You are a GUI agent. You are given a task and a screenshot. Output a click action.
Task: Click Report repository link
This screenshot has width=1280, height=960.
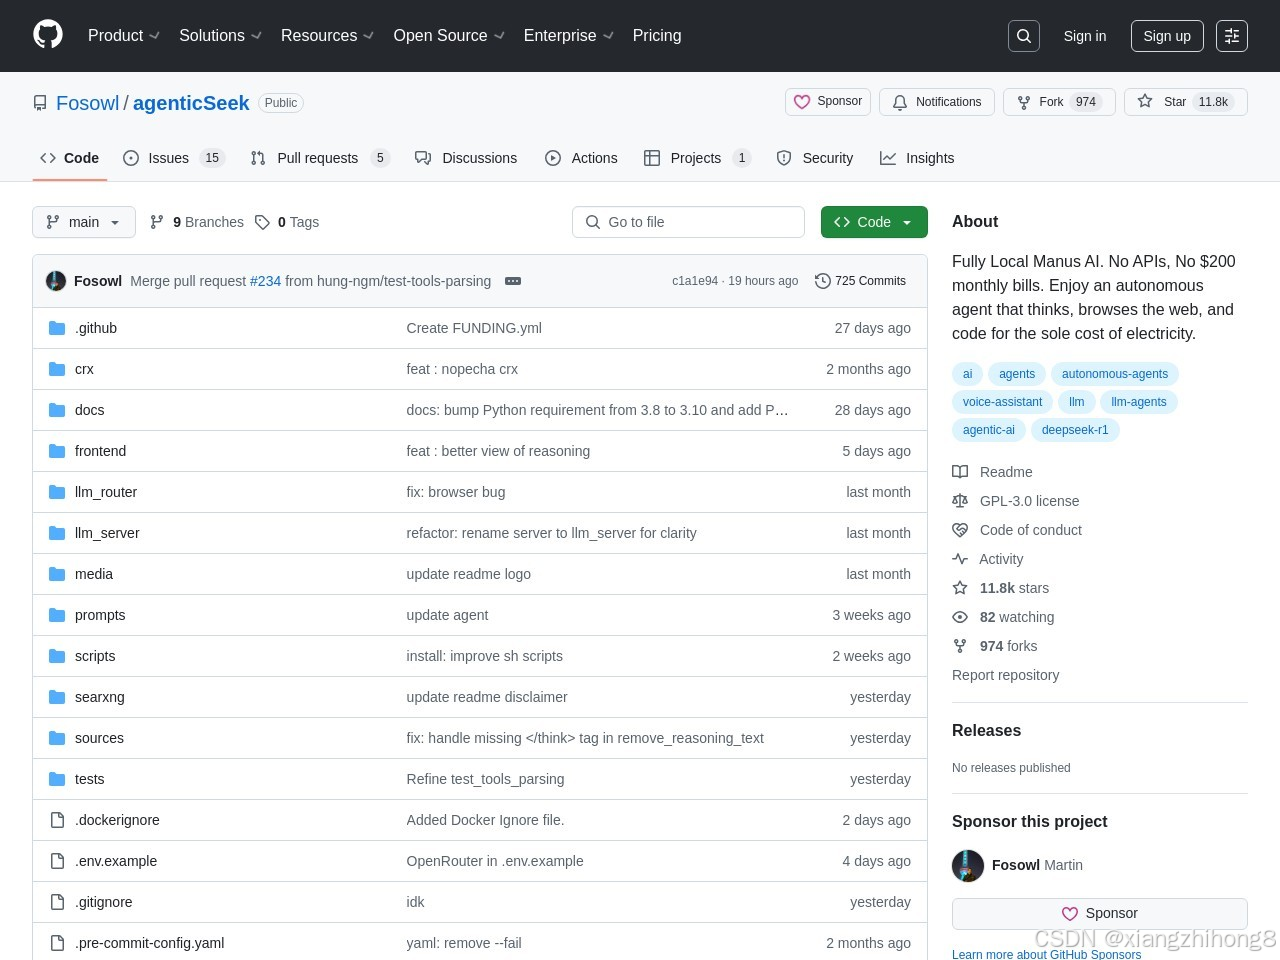point(1005,675)
